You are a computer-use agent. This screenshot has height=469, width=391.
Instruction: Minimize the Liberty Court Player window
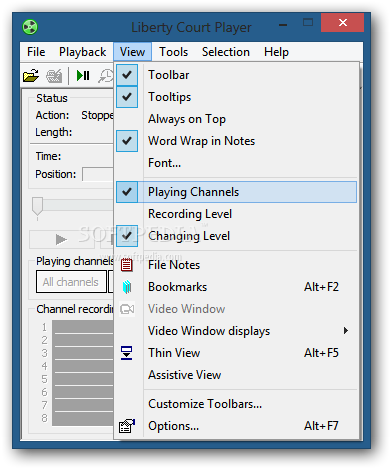283,24
